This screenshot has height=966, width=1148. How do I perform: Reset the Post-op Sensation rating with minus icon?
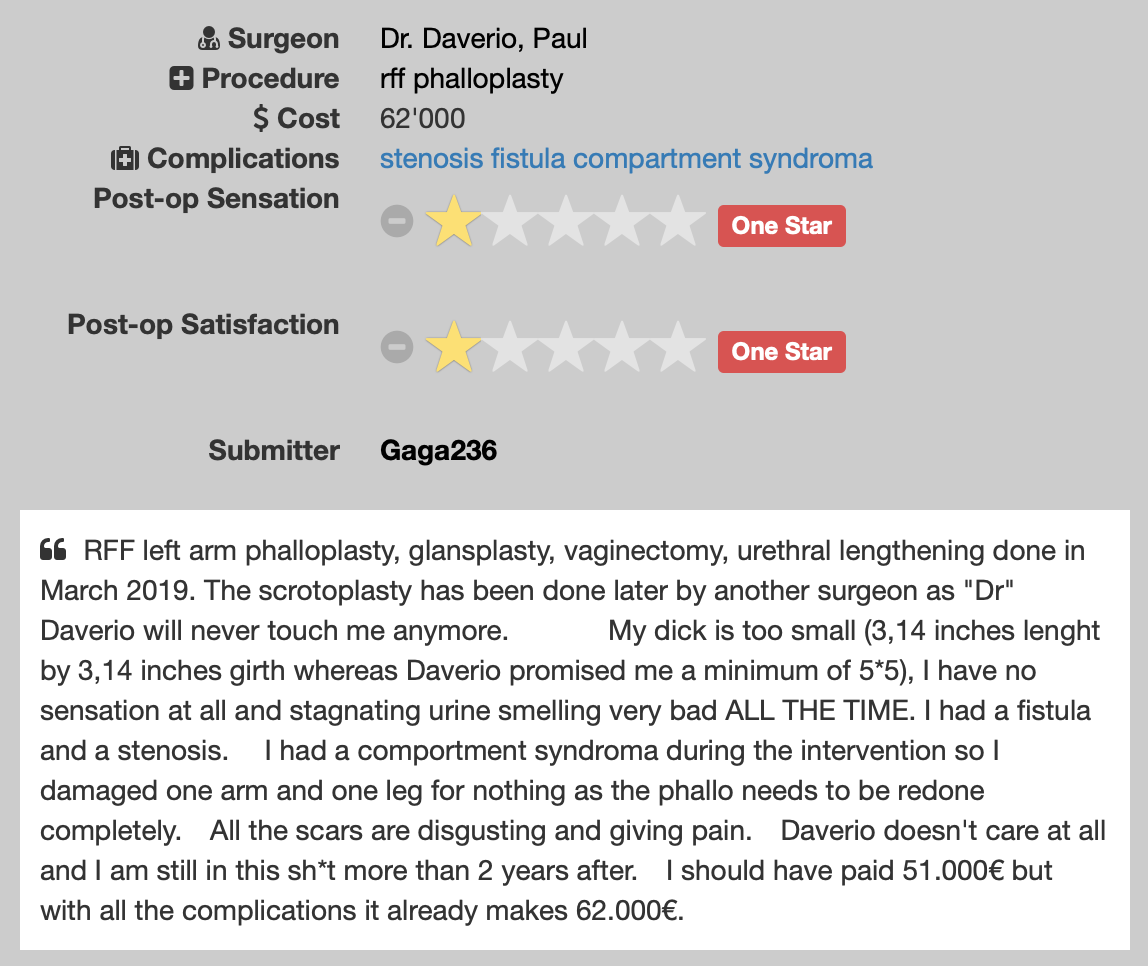pyautogui.click(x=397, y=222)
